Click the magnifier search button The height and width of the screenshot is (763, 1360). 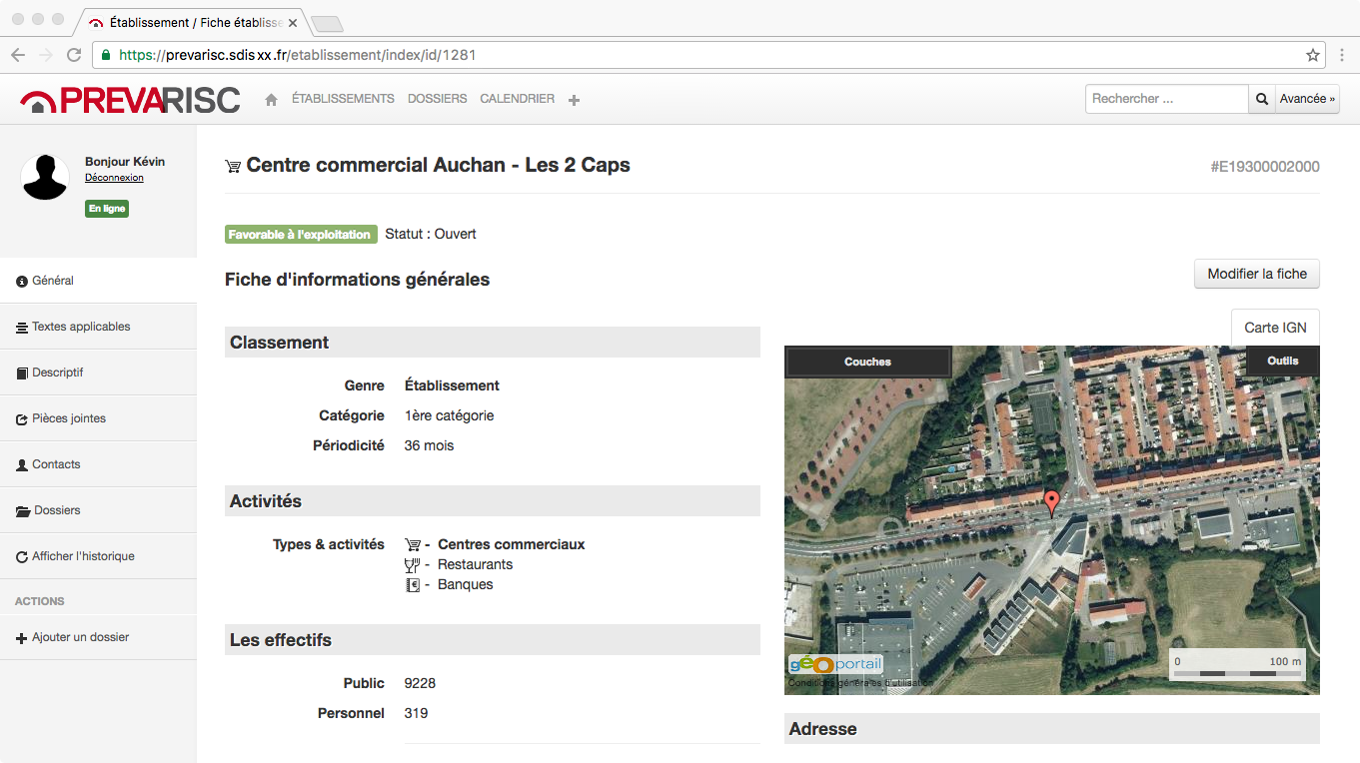[x=1261, y=99]
